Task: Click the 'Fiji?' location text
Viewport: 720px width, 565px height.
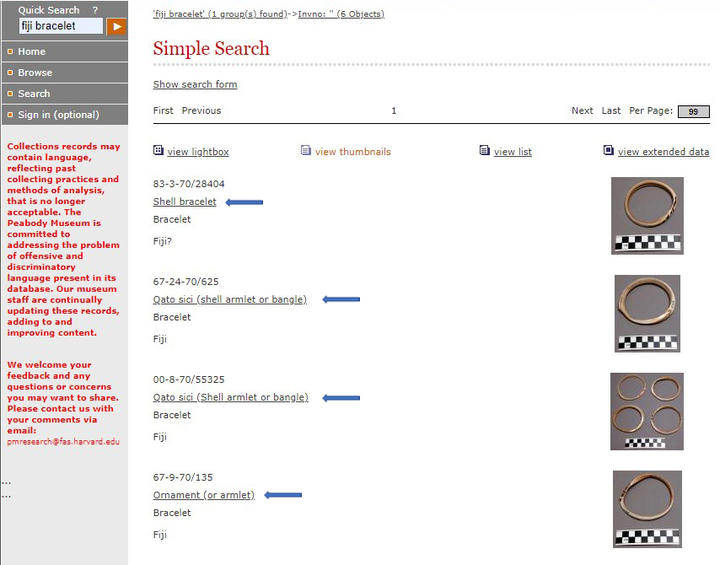Action: coord(162,241)
